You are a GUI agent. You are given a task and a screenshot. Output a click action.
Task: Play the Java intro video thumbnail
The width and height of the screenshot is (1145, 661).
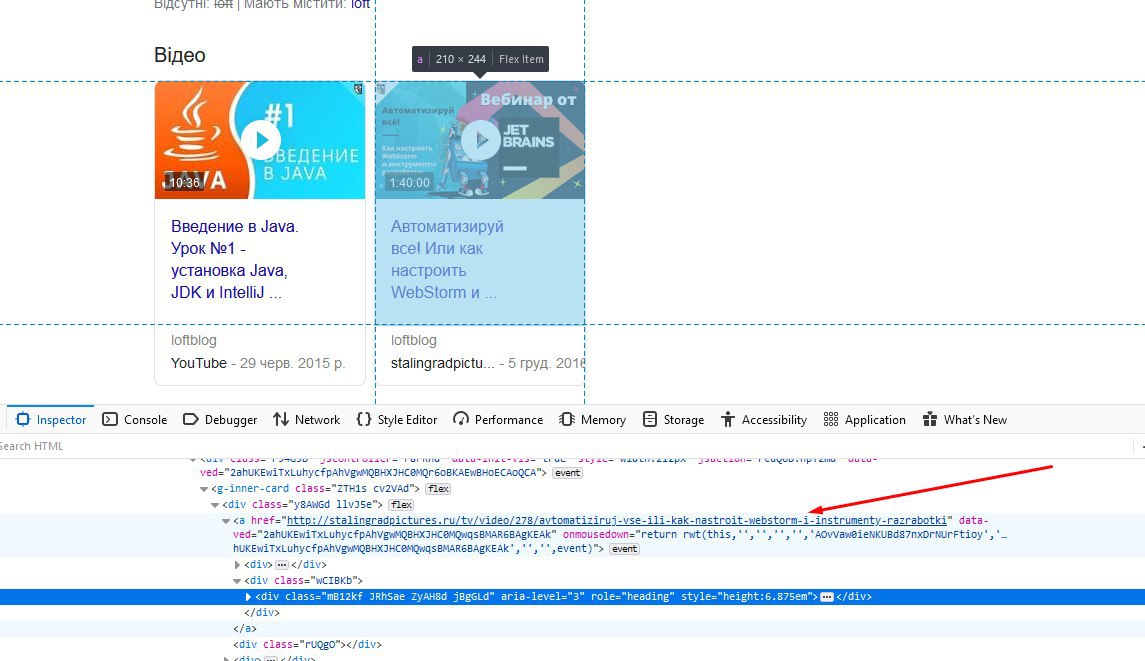(x=260, y=140)
